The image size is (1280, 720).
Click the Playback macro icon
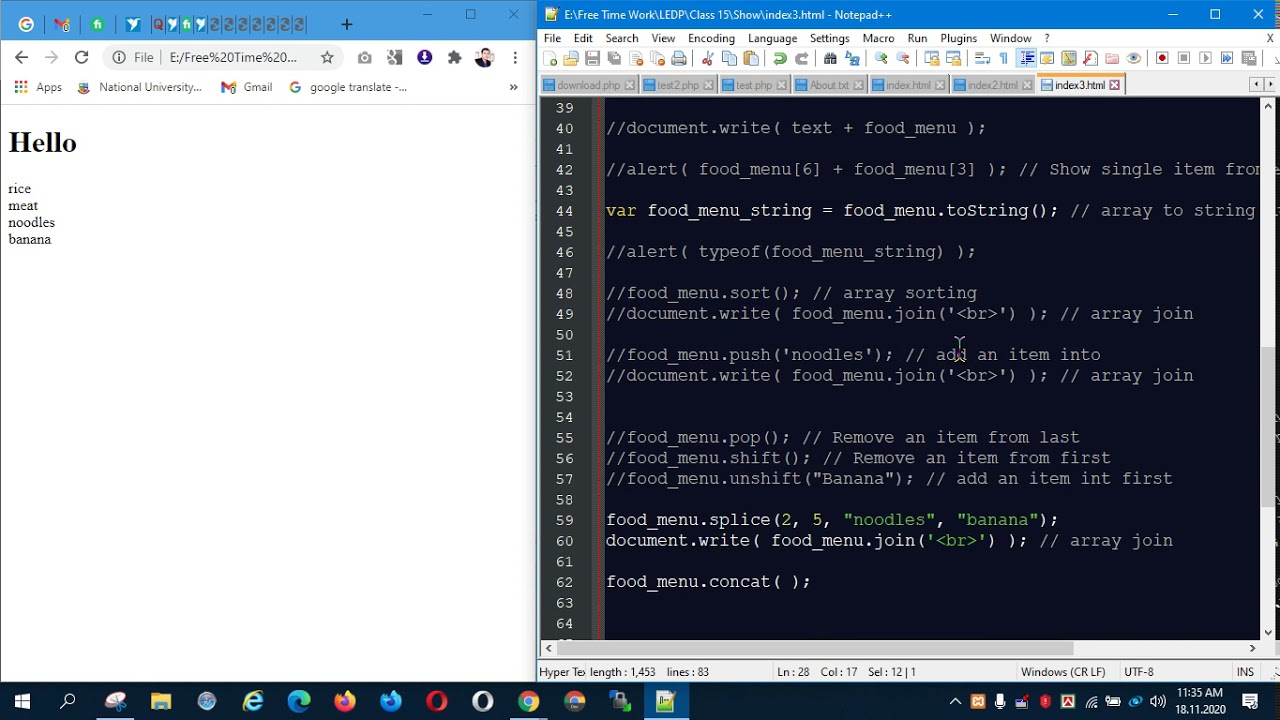click(1205, 58)
